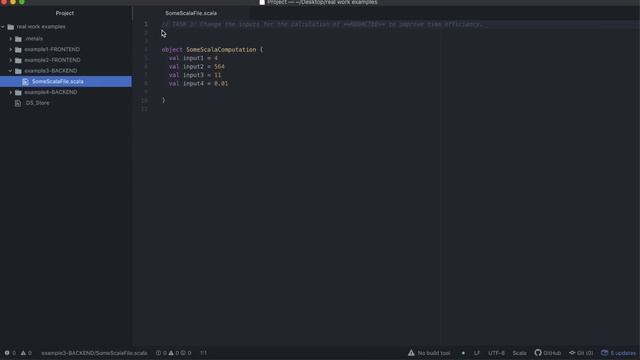Click the object SomeScalaComputation line
Image resolution: width=640 pixels, height=360 pixels.
tap(212, 50)
